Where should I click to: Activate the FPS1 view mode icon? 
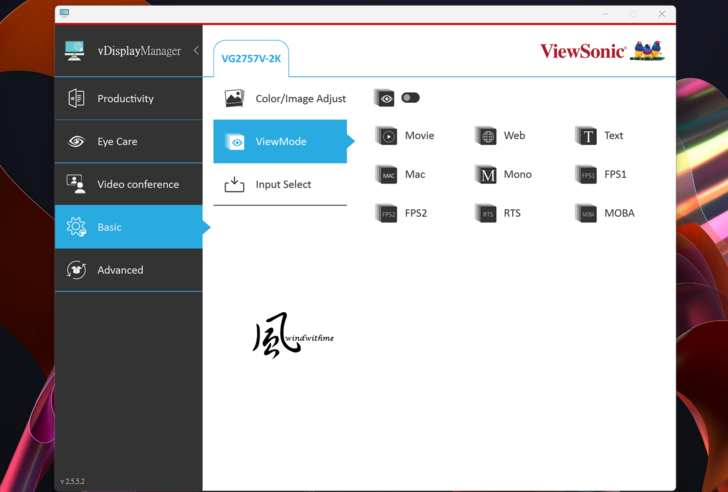[x=587, y=175]
